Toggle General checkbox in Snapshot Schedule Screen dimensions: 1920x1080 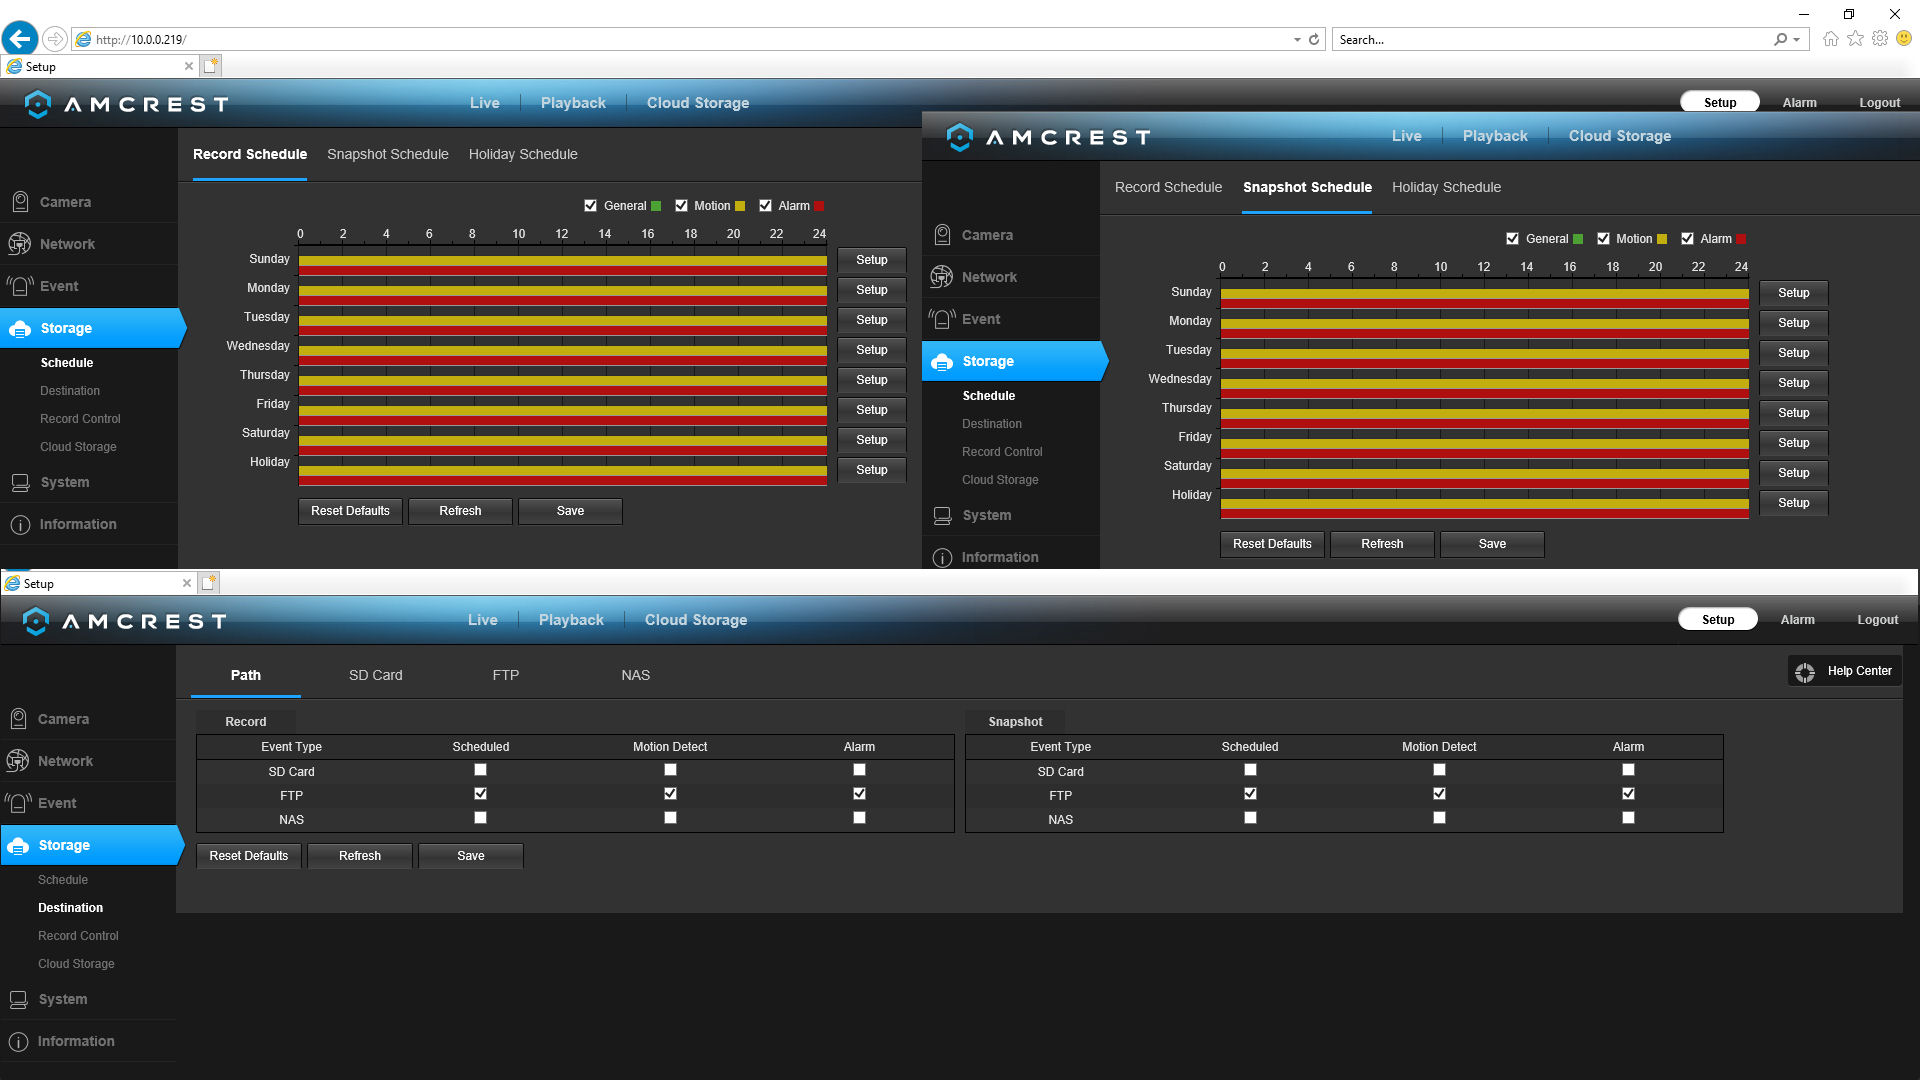1512,239
